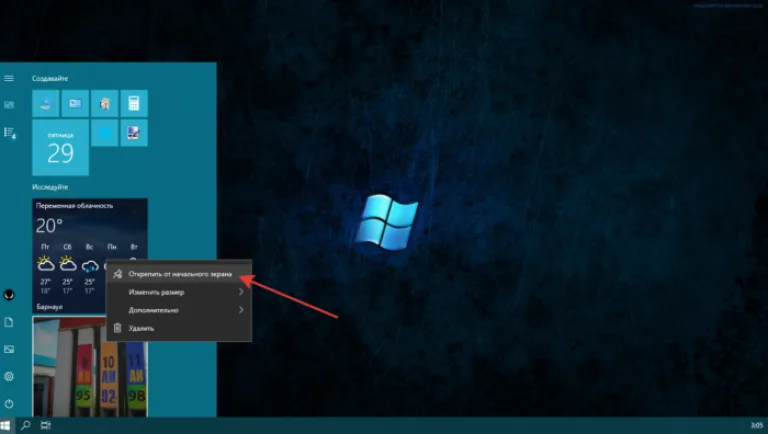This screenshot has width=768, height=434.
Task: Expand the Start menu hamburger button
Action: point(9,78)
